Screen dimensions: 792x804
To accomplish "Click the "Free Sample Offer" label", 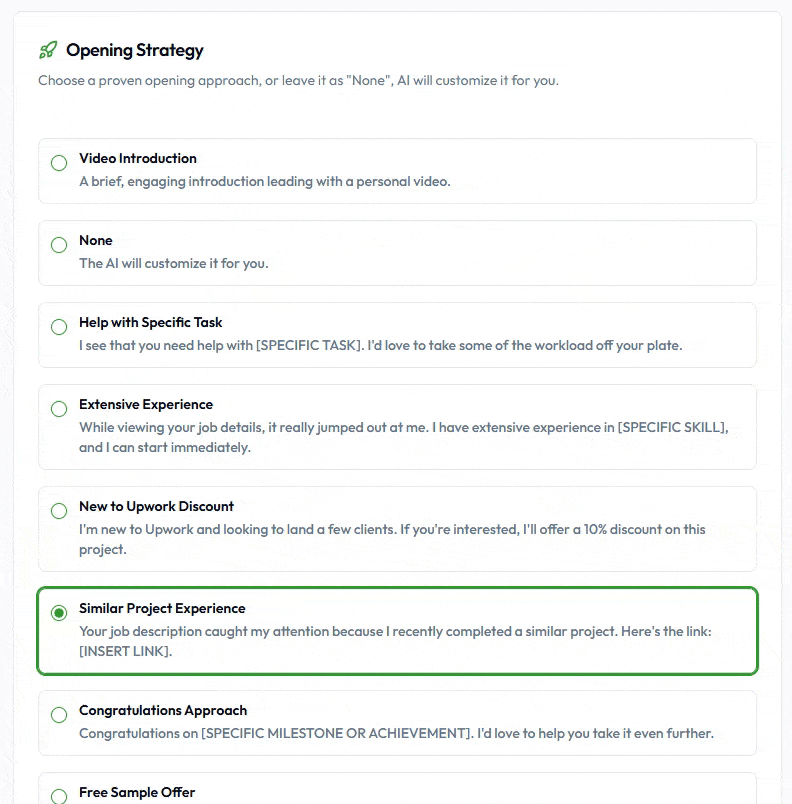I will (x=137, y=792).
